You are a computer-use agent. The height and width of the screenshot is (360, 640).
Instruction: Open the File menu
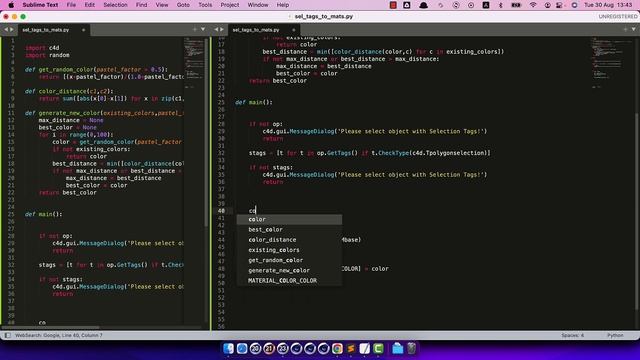[71, 5]
